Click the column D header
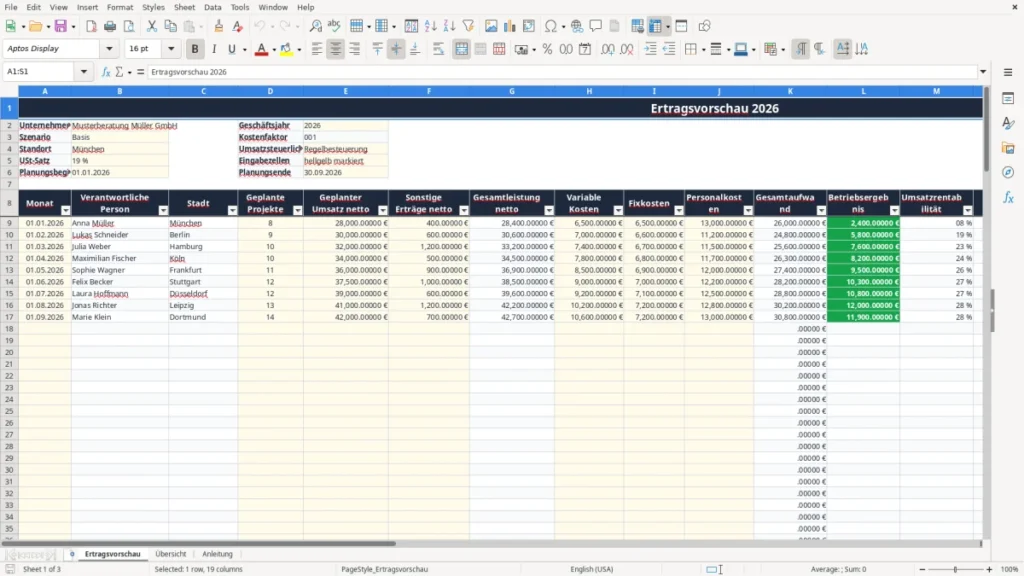 point(270,91)
